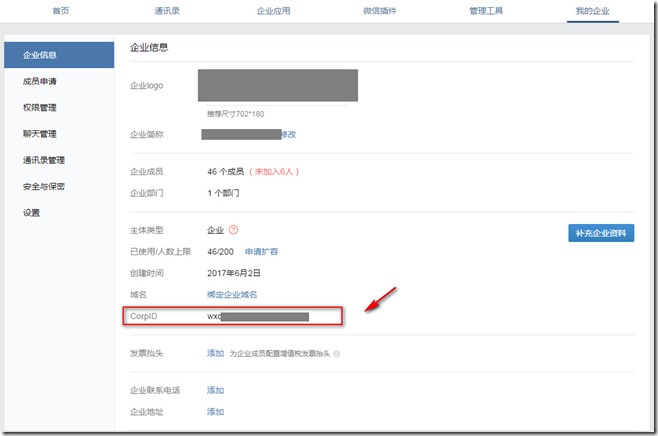Click the 绑定企业域名 link

(x=232, y=294)
